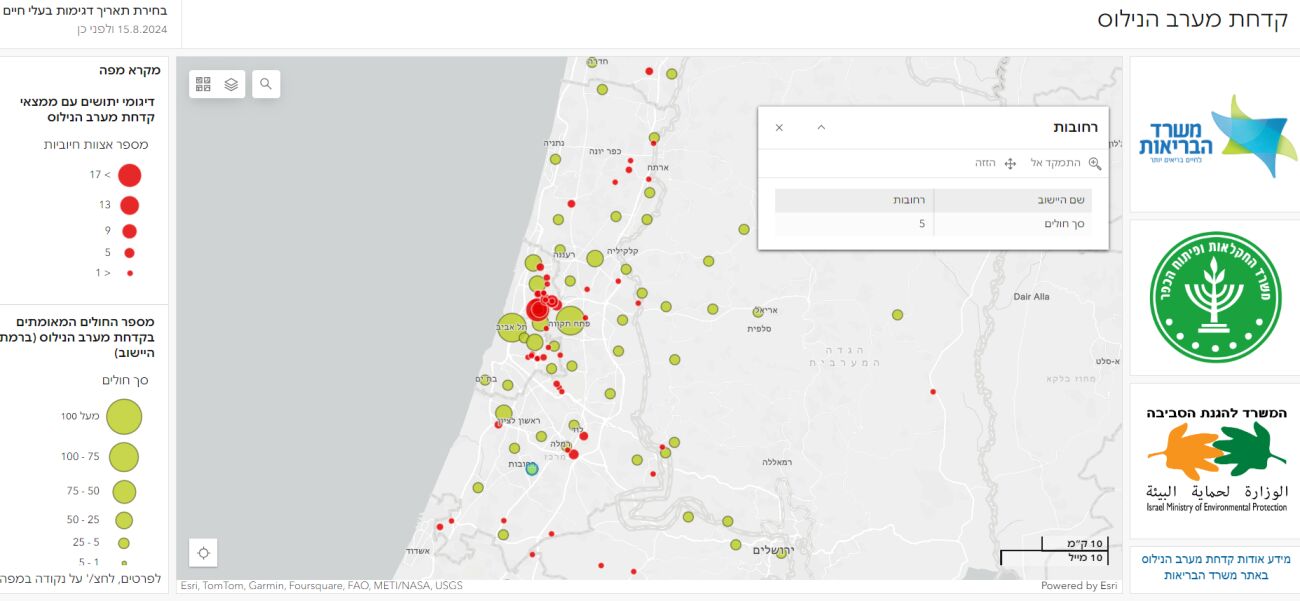Select the highlighted רחובות marker on map
This screenshot has height=601, width=1300.
coord(532,468)
